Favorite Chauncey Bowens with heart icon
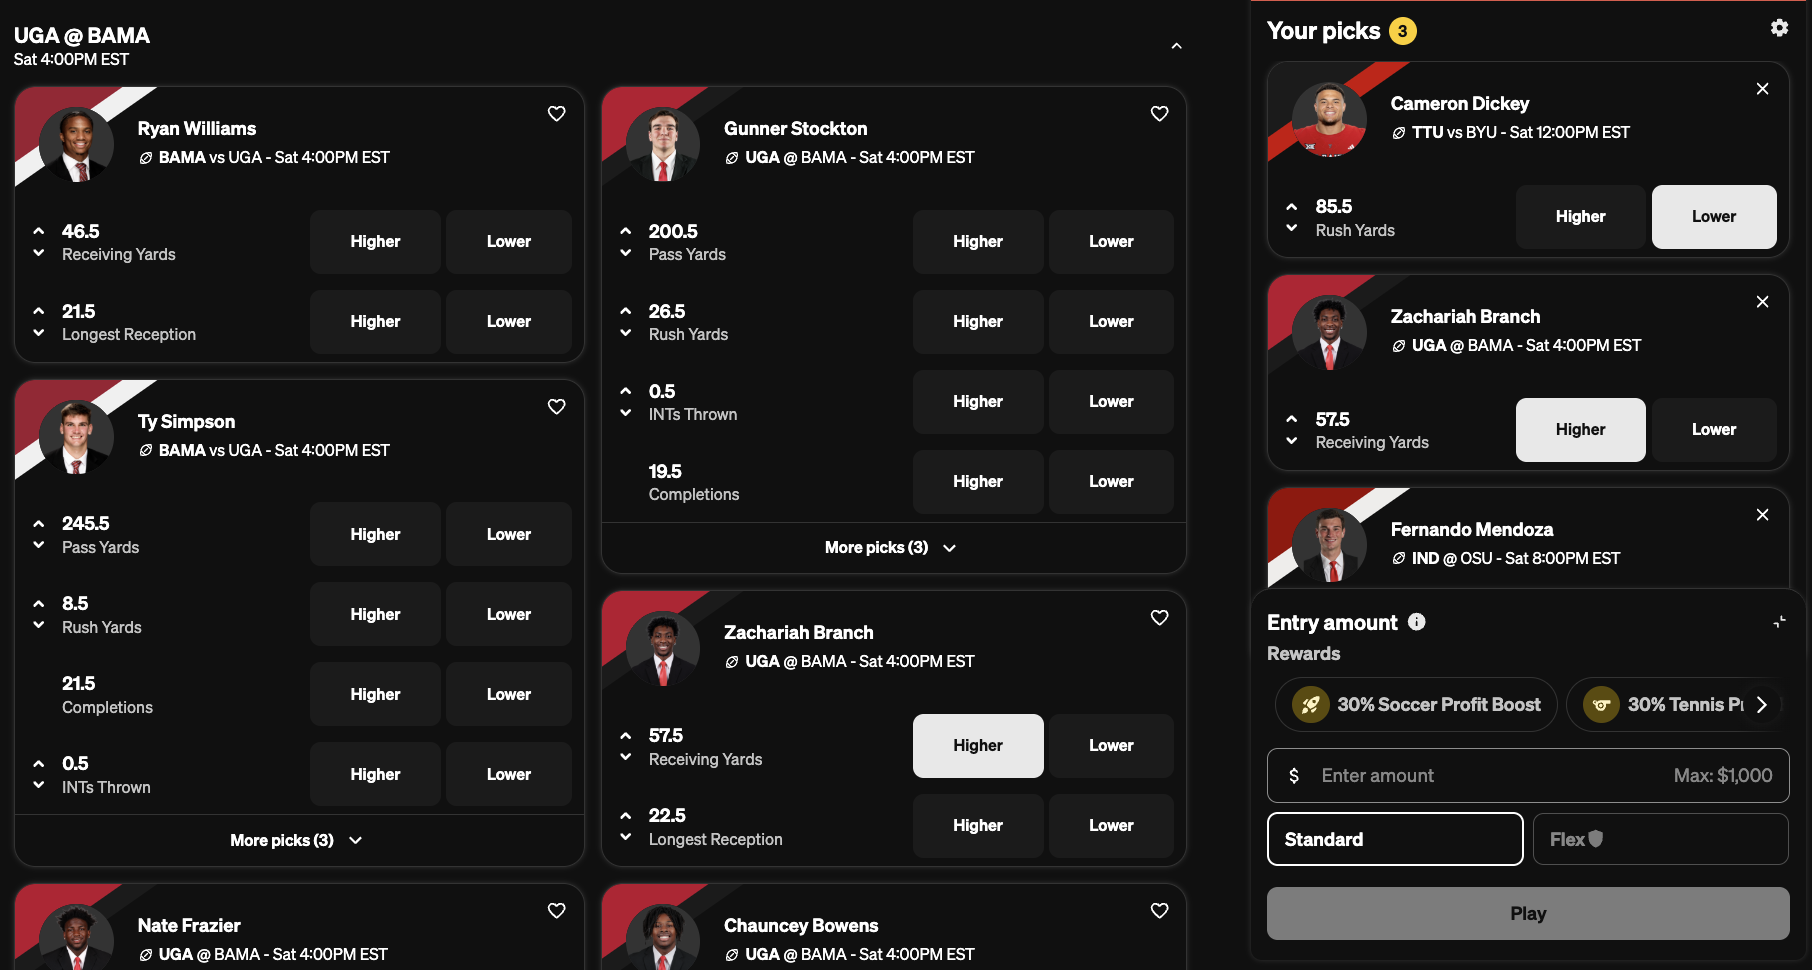The image size is (1812, 970). pyautogui.click(x=1160, y=911)
